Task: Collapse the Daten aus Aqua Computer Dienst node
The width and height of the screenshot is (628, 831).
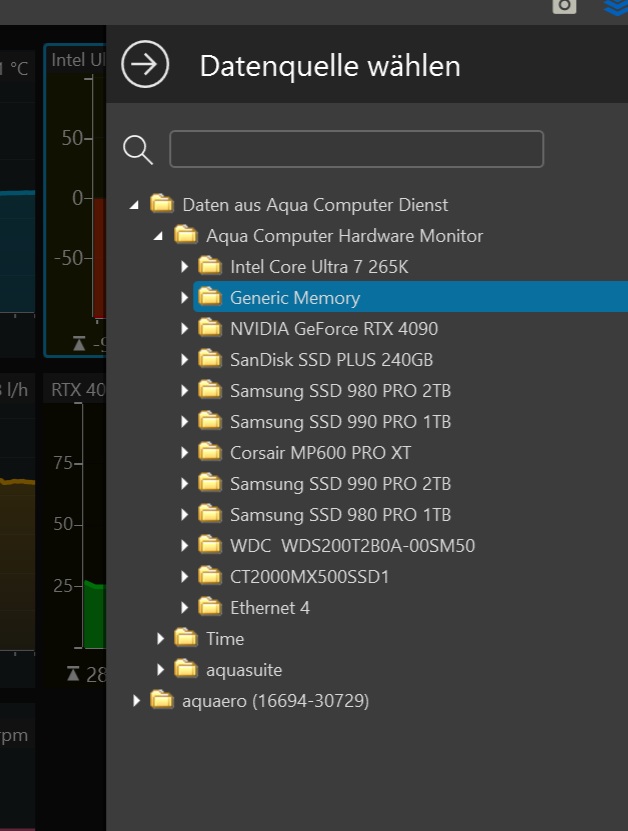Action: 135,205
